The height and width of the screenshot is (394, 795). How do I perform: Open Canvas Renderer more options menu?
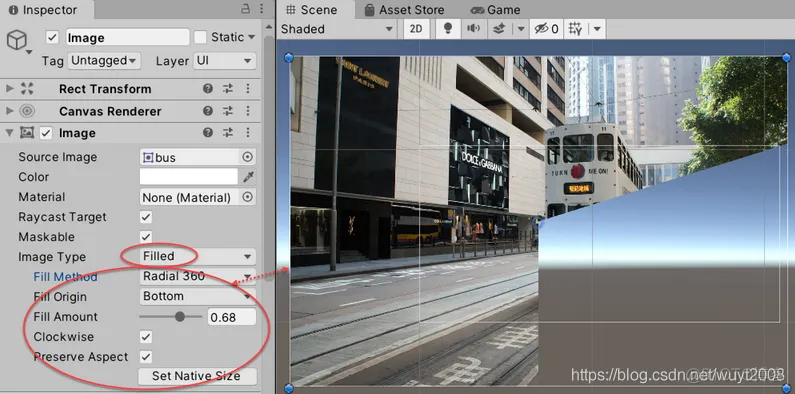248,111
